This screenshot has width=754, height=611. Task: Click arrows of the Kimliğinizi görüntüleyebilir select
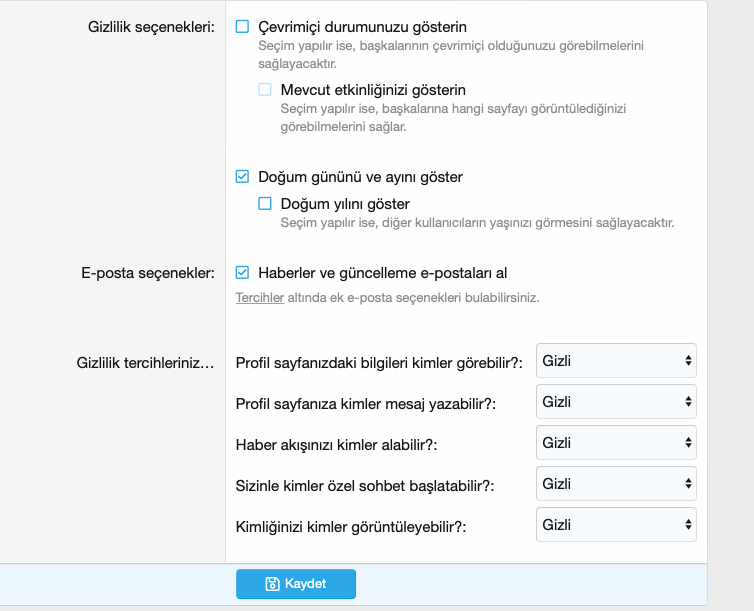[688, 524]
